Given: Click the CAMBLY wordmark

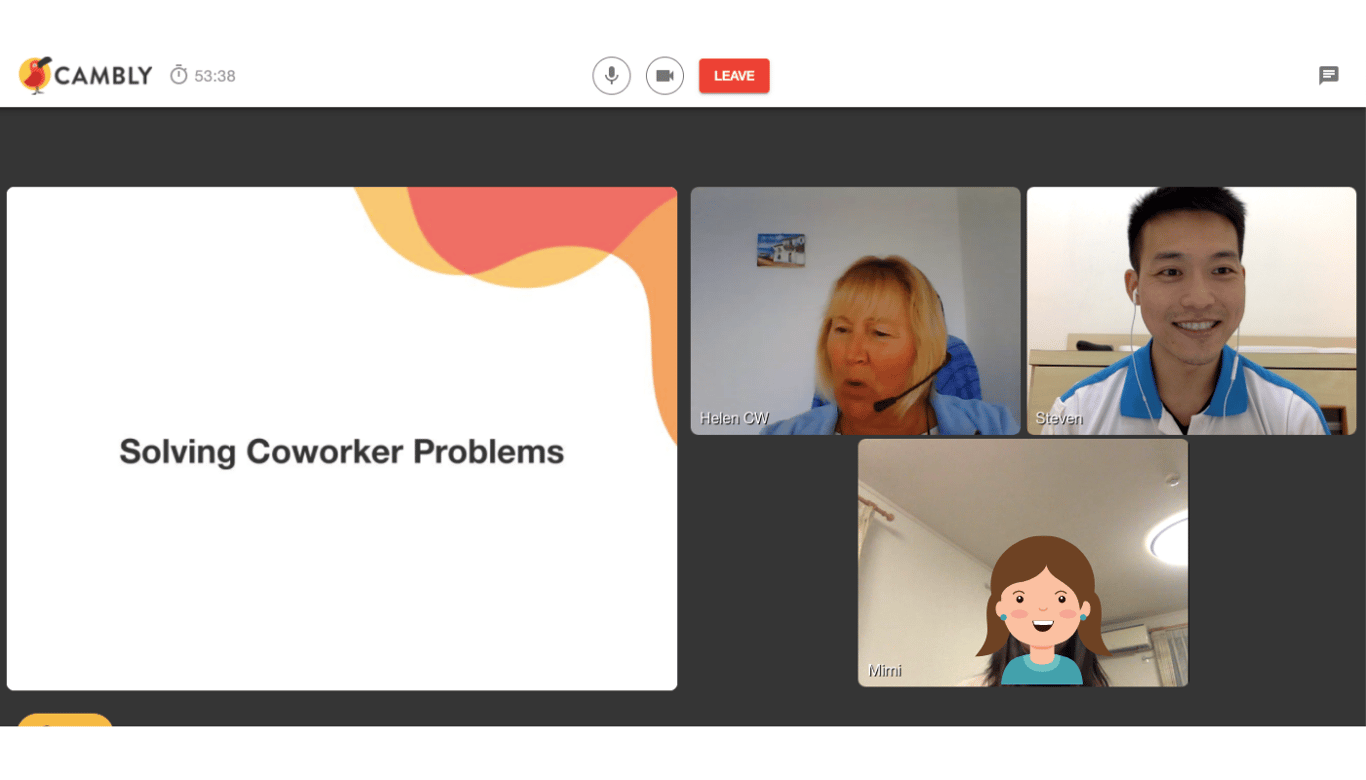Looking at the screenshot, I should pos(103,76).
